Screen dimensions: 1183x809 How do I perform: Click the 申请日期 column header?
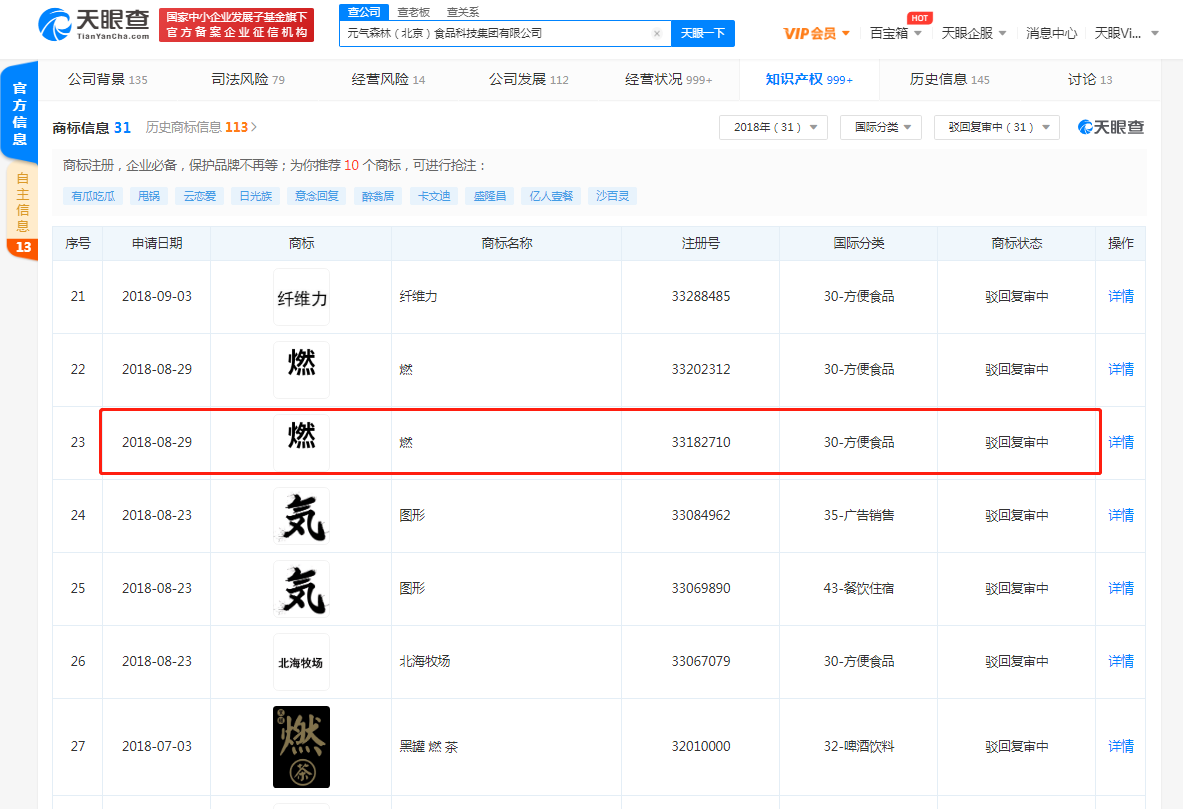click(157, 243)
